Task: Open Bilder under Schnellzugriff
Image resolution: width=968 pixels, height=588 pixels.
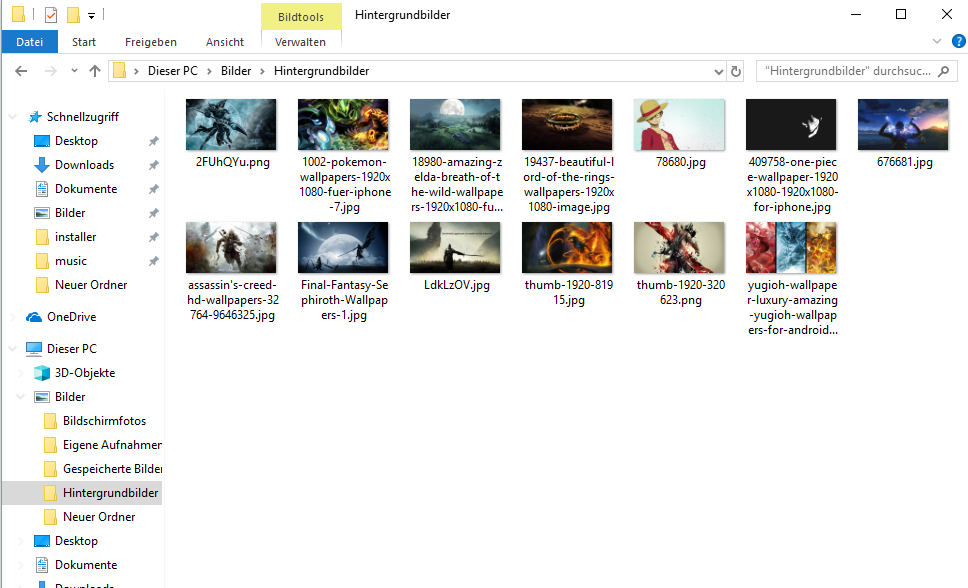Action: click(x=70, y=213)
